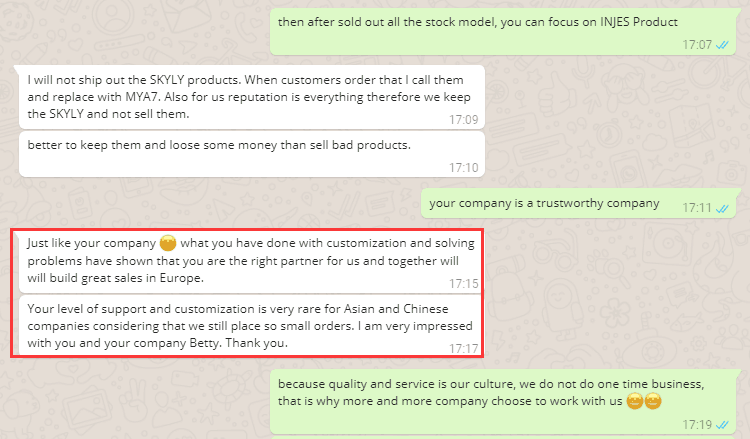
Task: Select the "I will not ship out the SKYLY" message
Action: click(x=250, y=97)
